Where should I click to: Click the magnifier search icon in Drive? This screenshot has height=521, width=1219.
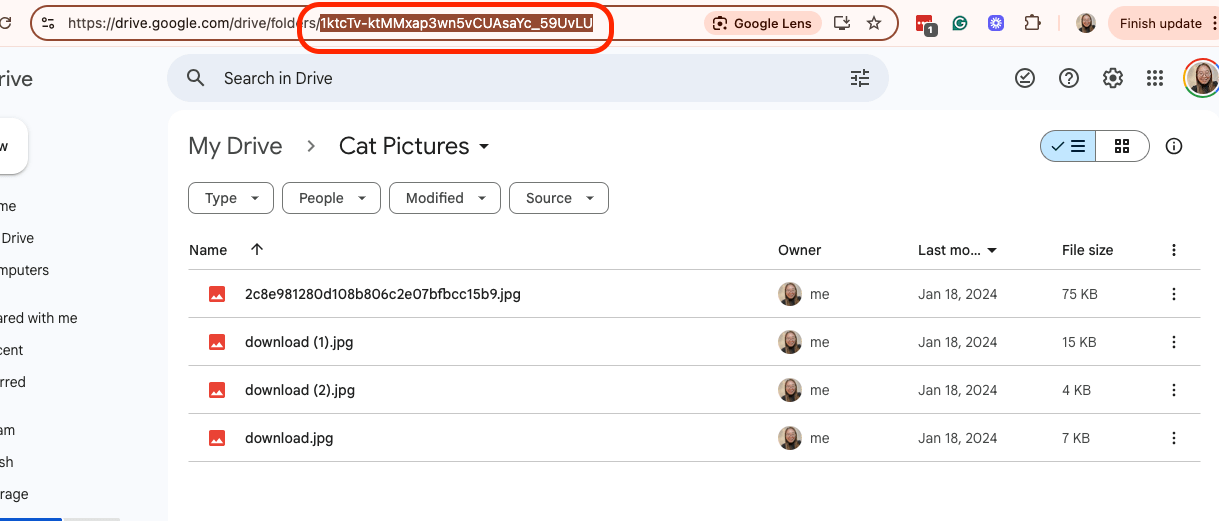[x=196, y=78]
